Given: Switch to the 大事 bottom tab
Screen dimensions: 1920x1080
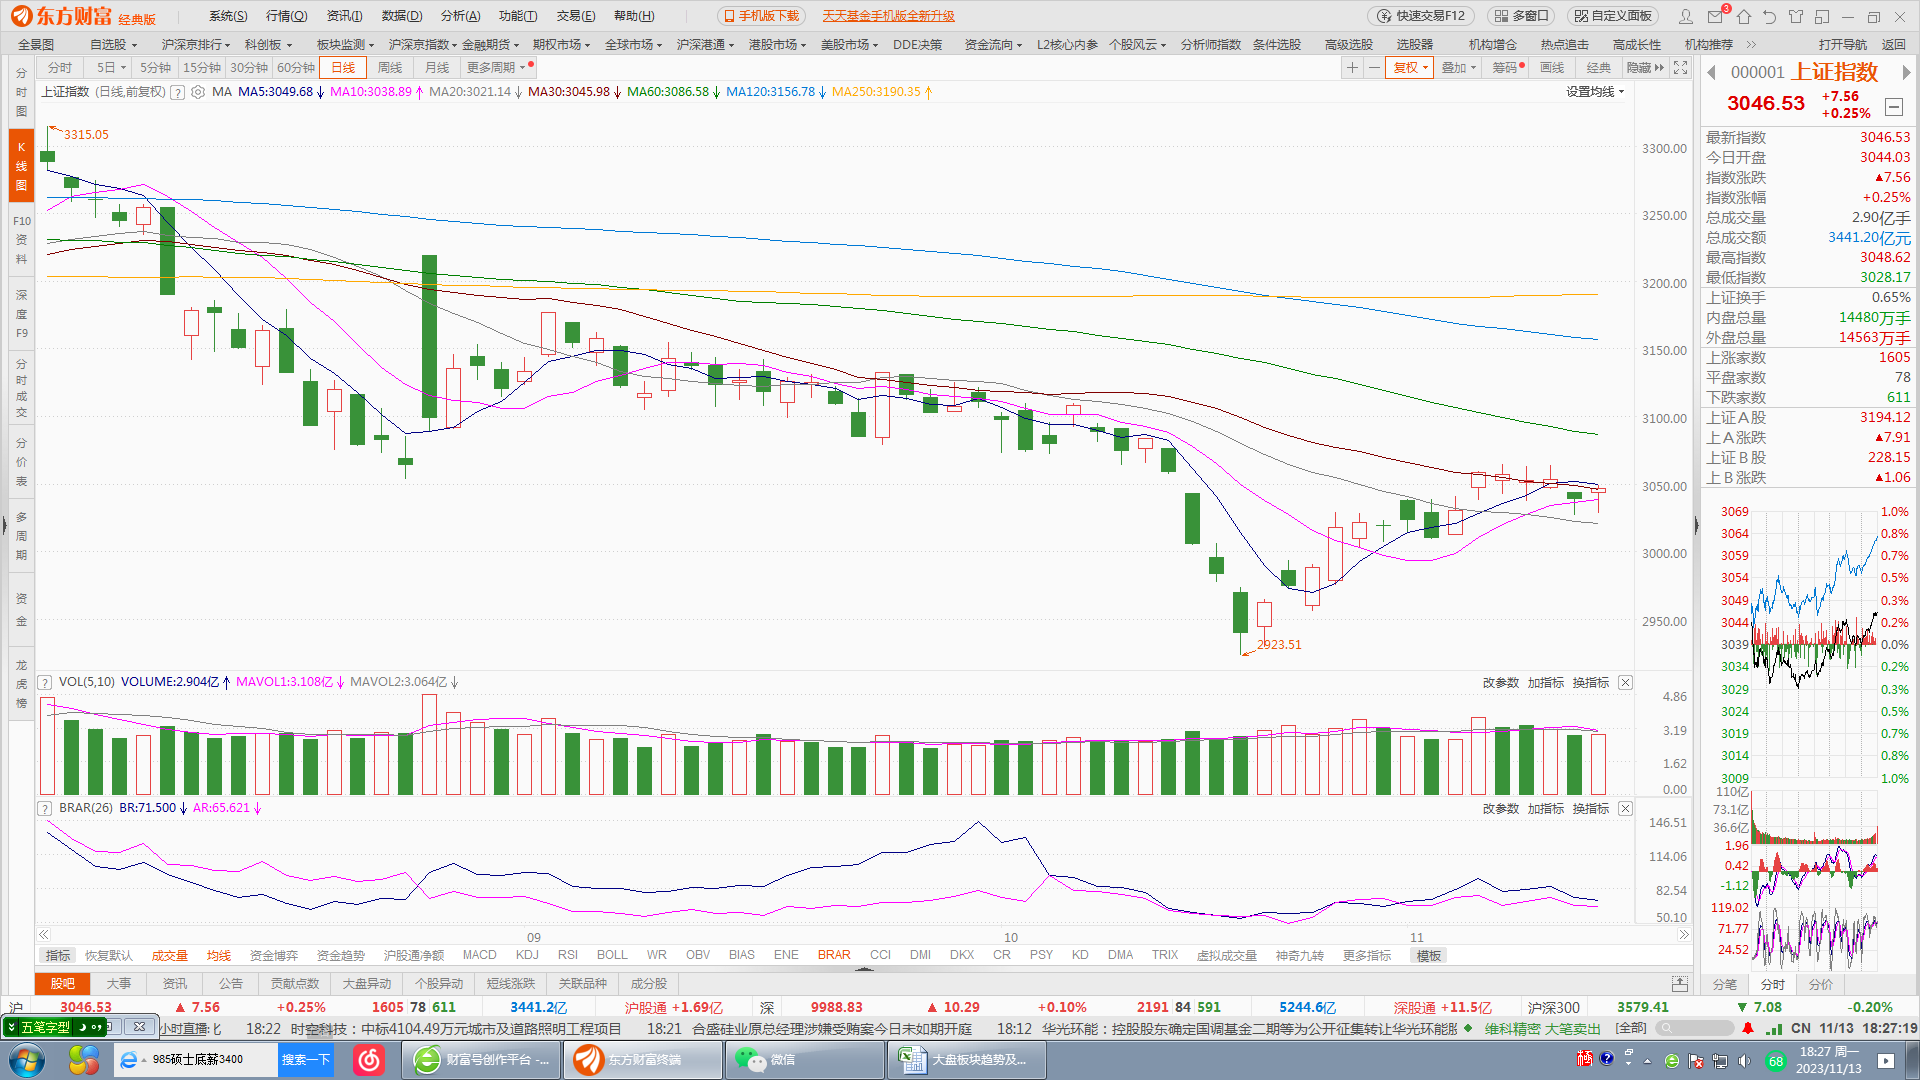Looking at the screenshot, I should tap(119, 984).
